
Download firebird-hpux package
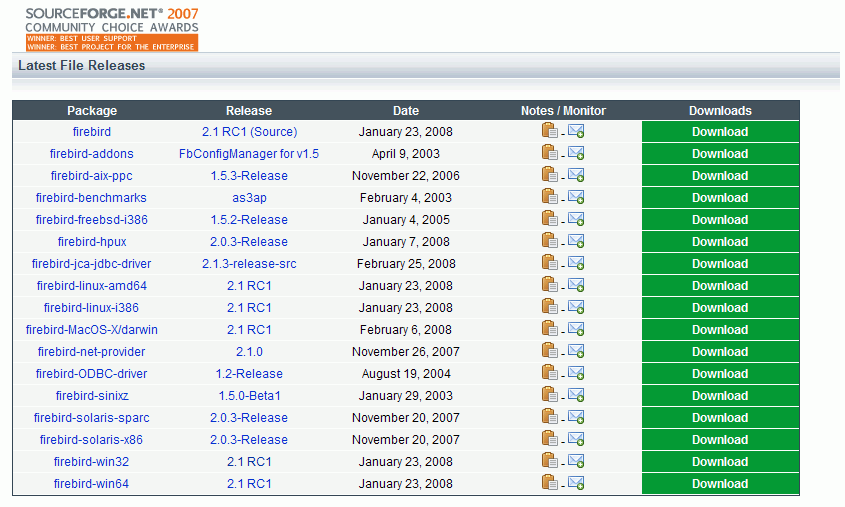[x=720, y=241]
